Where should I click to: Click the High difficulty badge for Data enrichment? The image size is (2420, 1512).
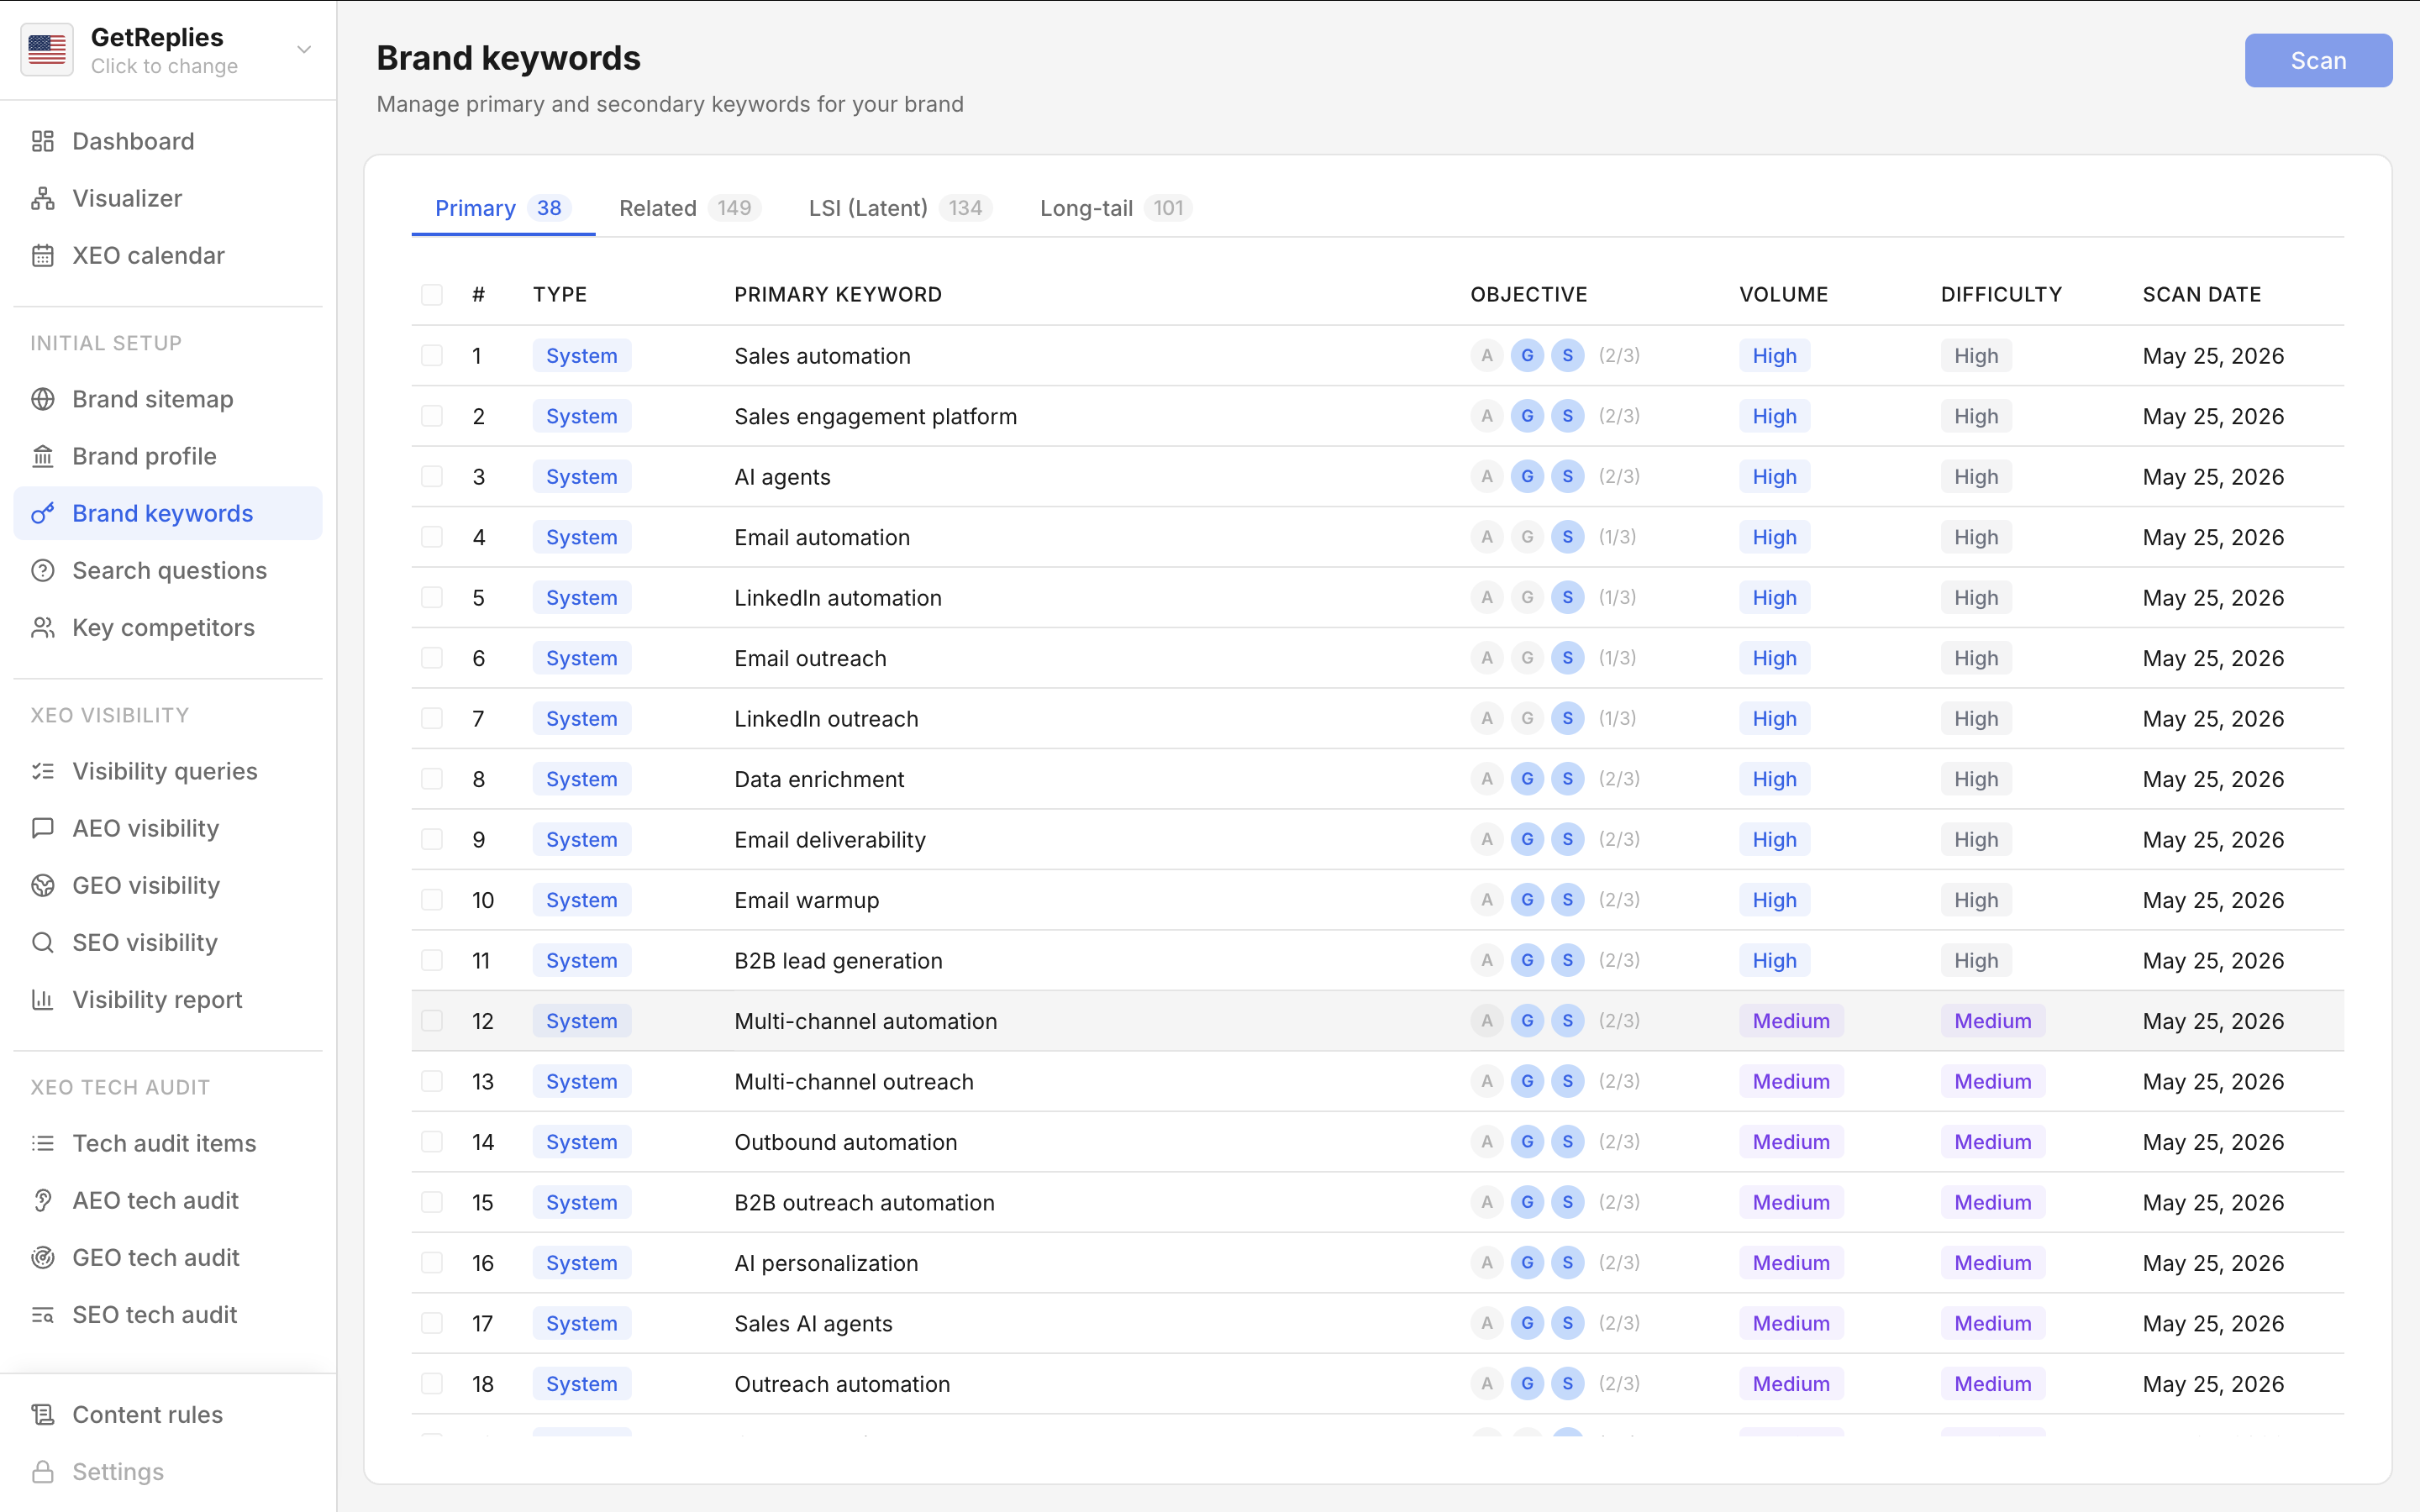point(1976,779)
